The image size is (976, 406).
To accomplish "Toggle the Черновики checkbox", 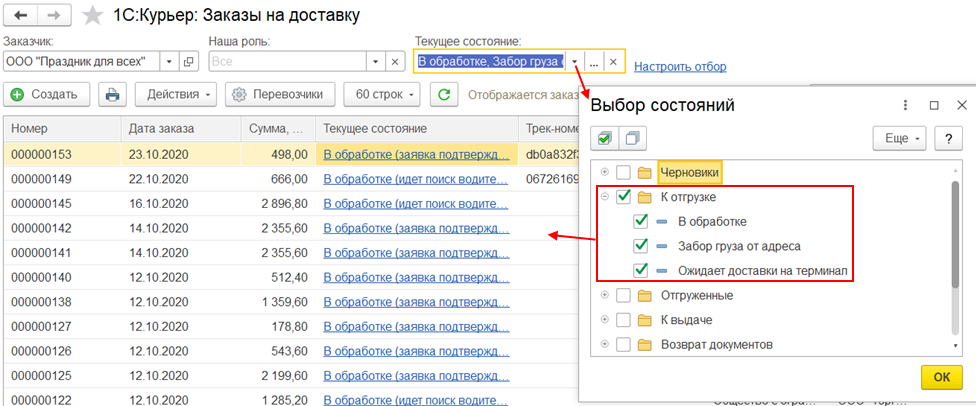I will click(x=623, y=172).
